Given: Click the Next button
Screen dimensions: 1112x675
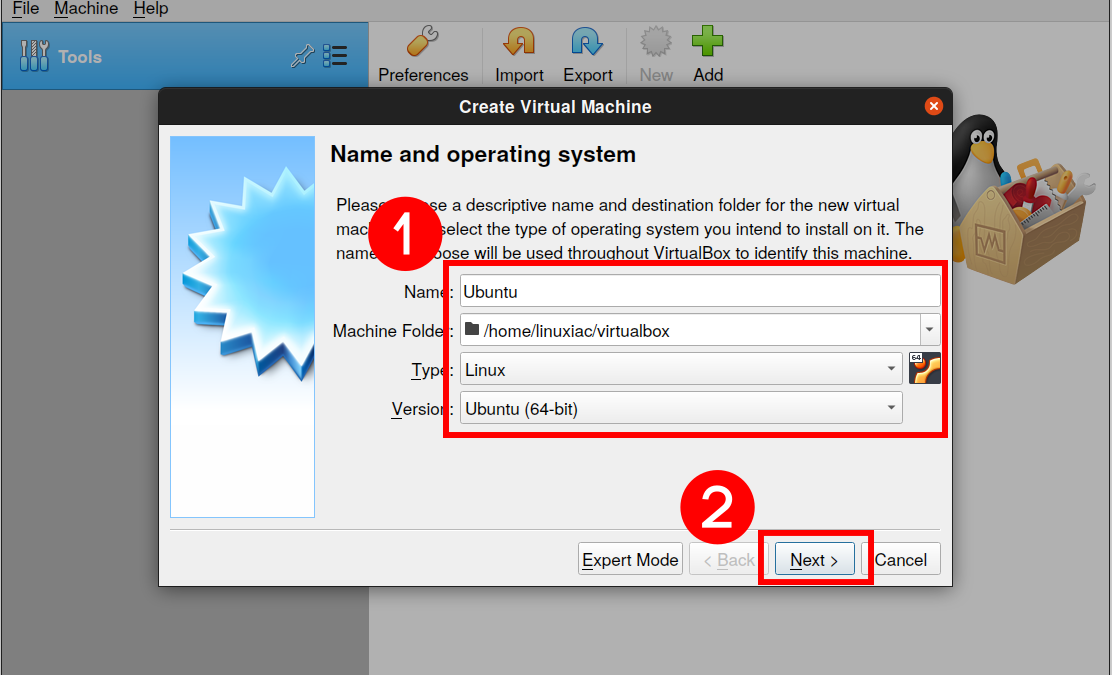Looking at the screenshot, I should tap(814, 560).
